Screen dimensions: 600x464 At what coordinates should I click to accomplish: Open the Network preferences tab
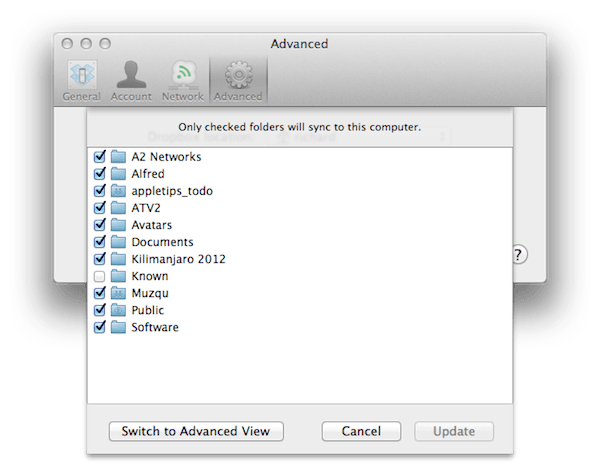tap(183, 81)
